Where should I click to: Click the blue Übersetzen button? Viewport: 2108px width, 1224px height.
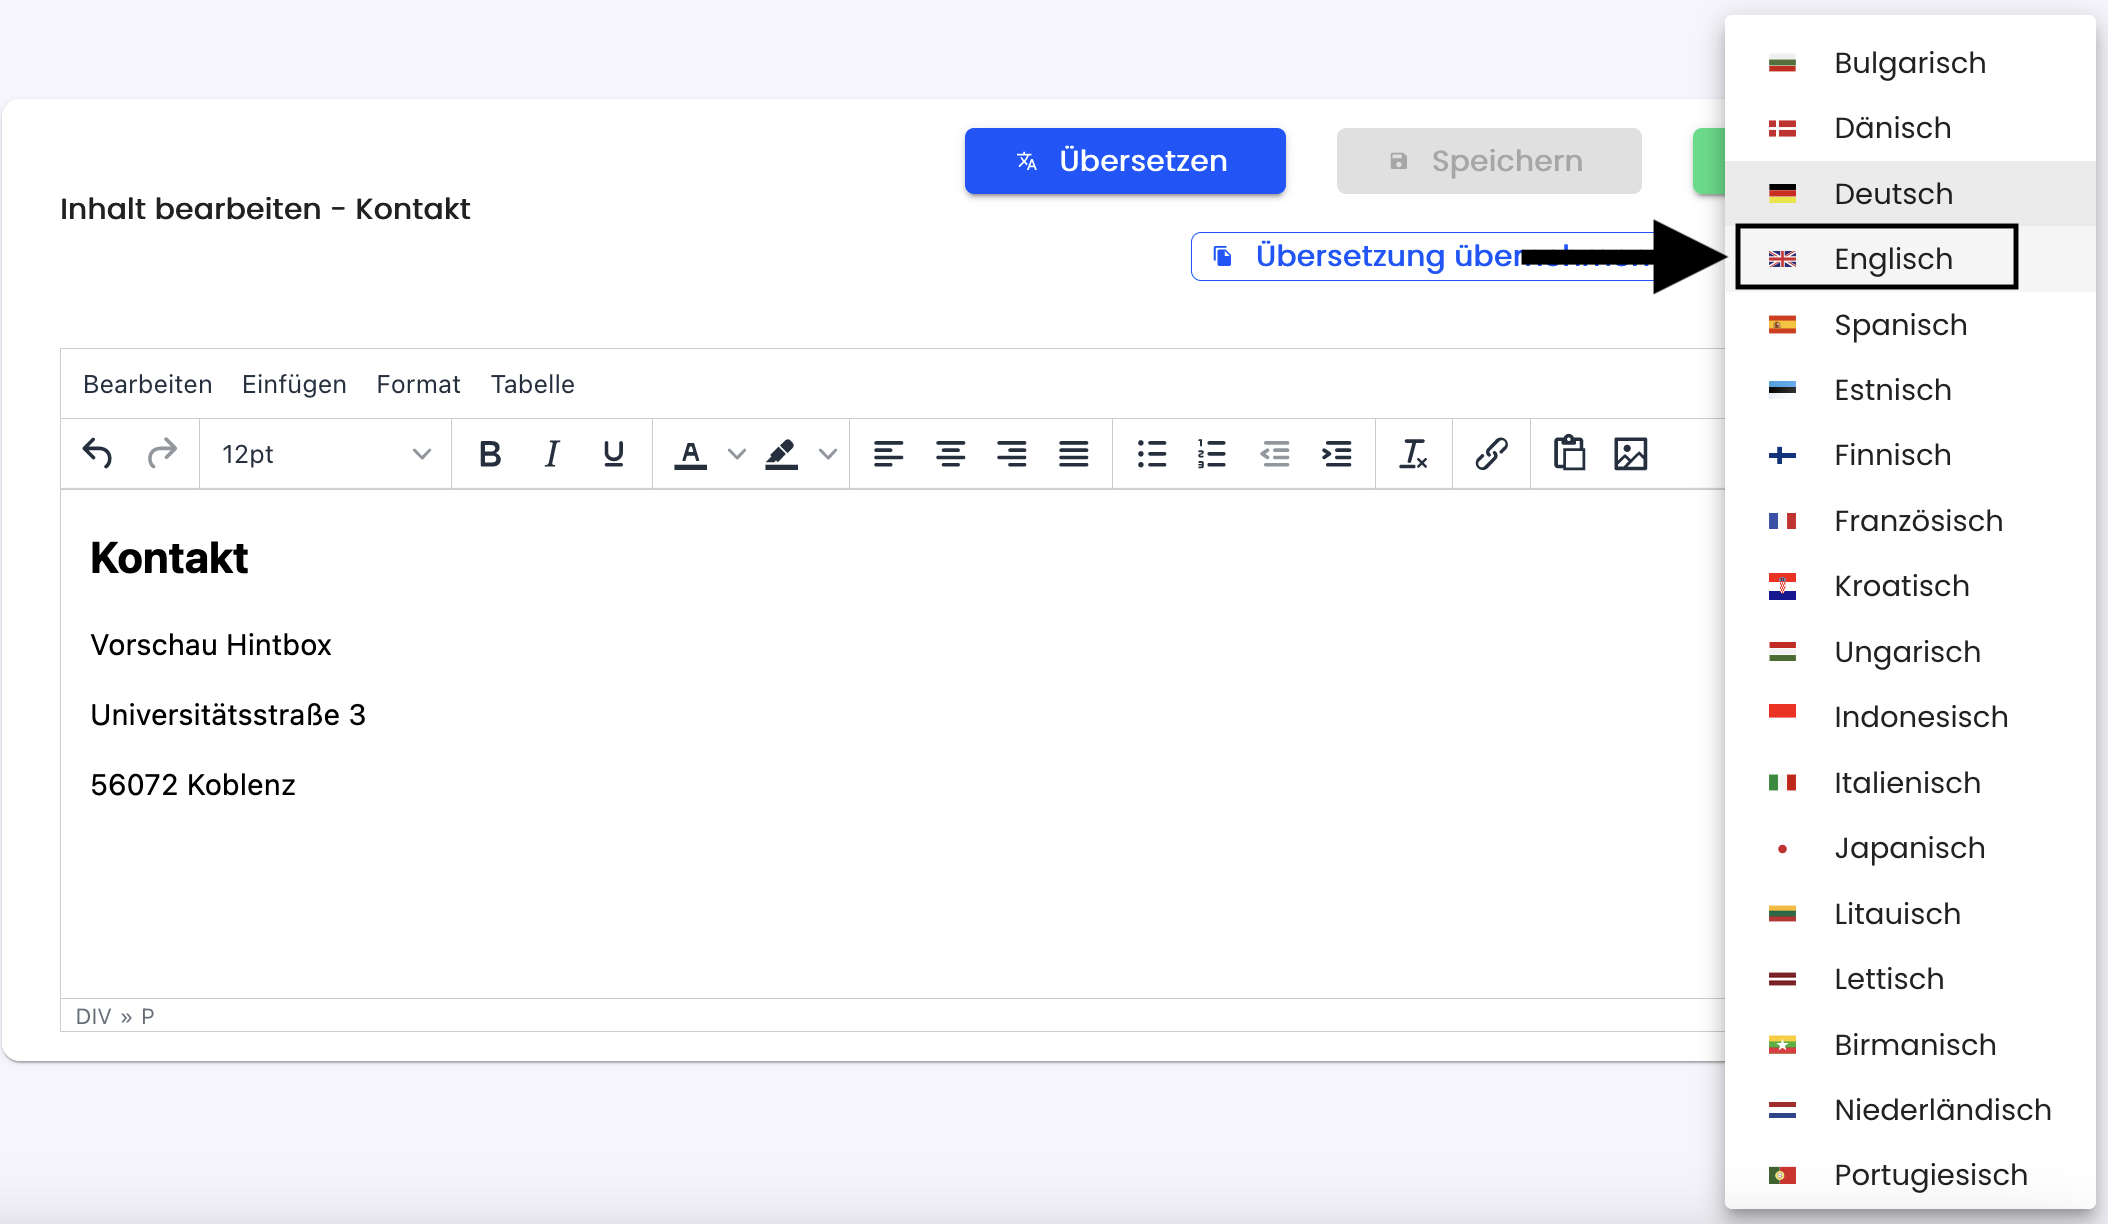click(x=1125, y=161)
